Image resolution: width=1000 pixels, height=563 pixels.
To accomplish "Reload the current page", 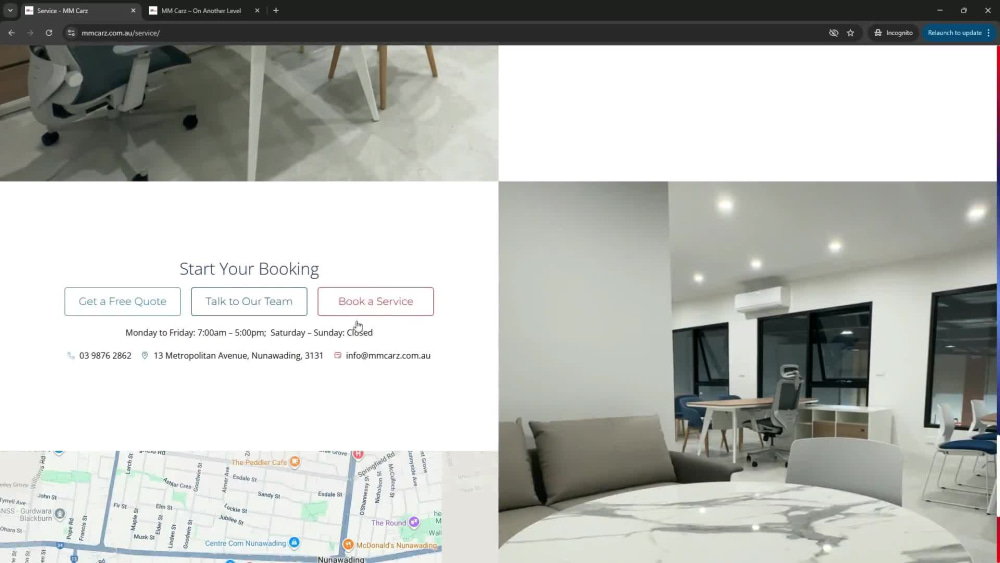I will [x=48, y=33].
